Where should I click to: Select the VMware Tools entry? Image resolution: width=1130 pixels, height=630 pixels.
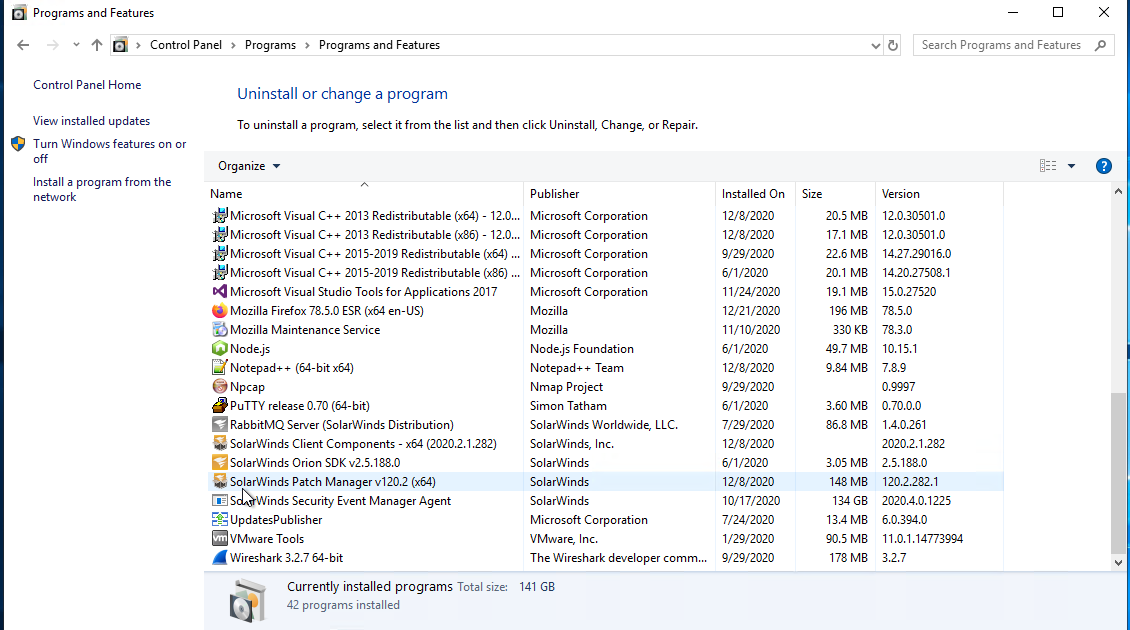pyautogui.click(x=267, y=538)
